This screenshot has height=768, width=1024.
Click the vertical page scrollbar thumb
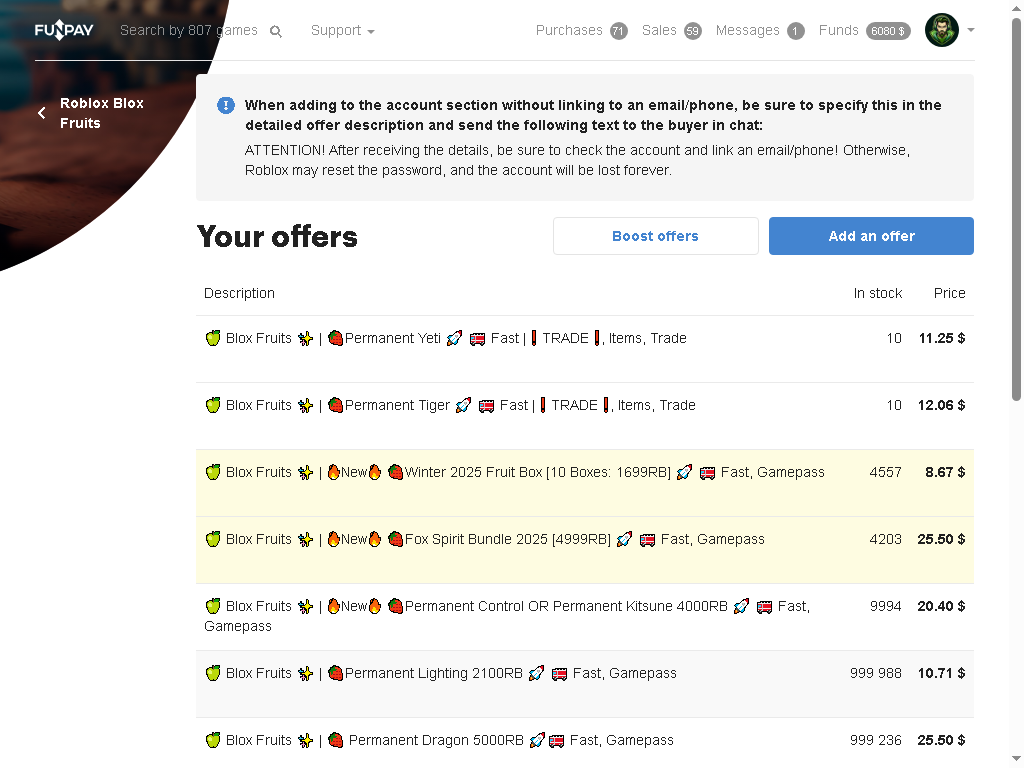[1016, 209]
